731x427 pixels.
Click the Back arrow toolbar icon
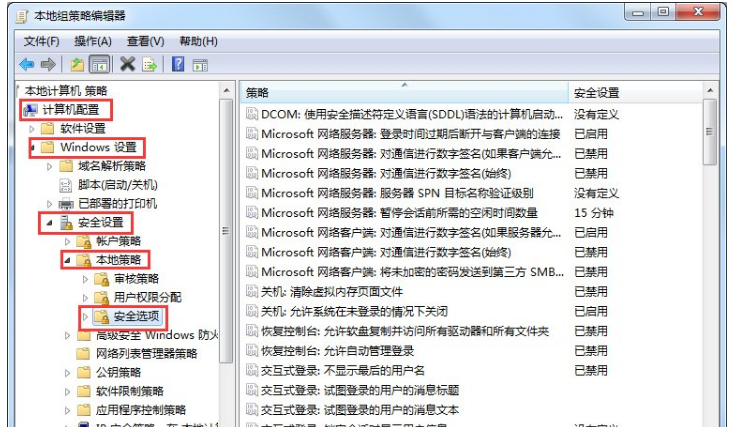tap(27, 64)
